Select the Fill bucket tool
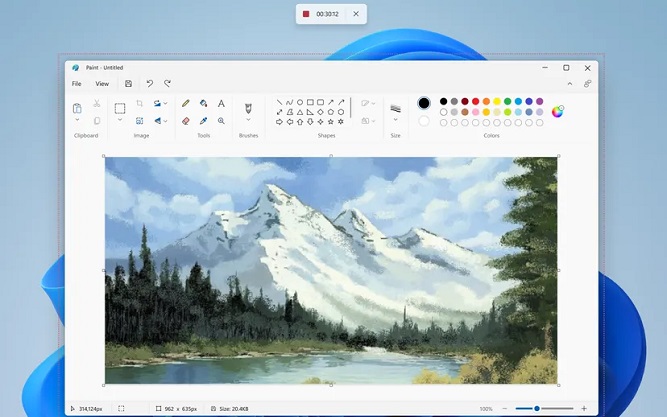The width and height of the screenshot is (667, 417). pyautogui.click(x=204, y=103)
